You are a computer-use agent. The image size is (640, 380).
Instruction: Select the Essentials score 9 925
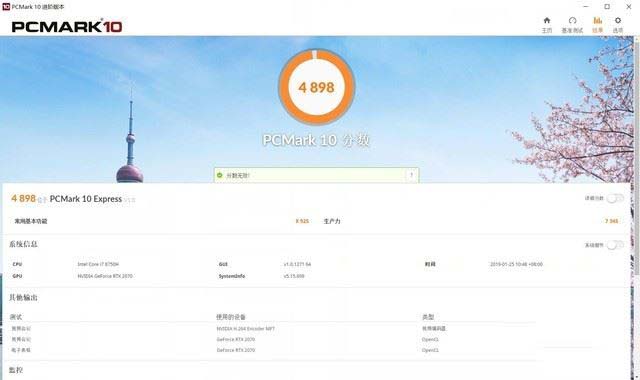pos(302,221)
